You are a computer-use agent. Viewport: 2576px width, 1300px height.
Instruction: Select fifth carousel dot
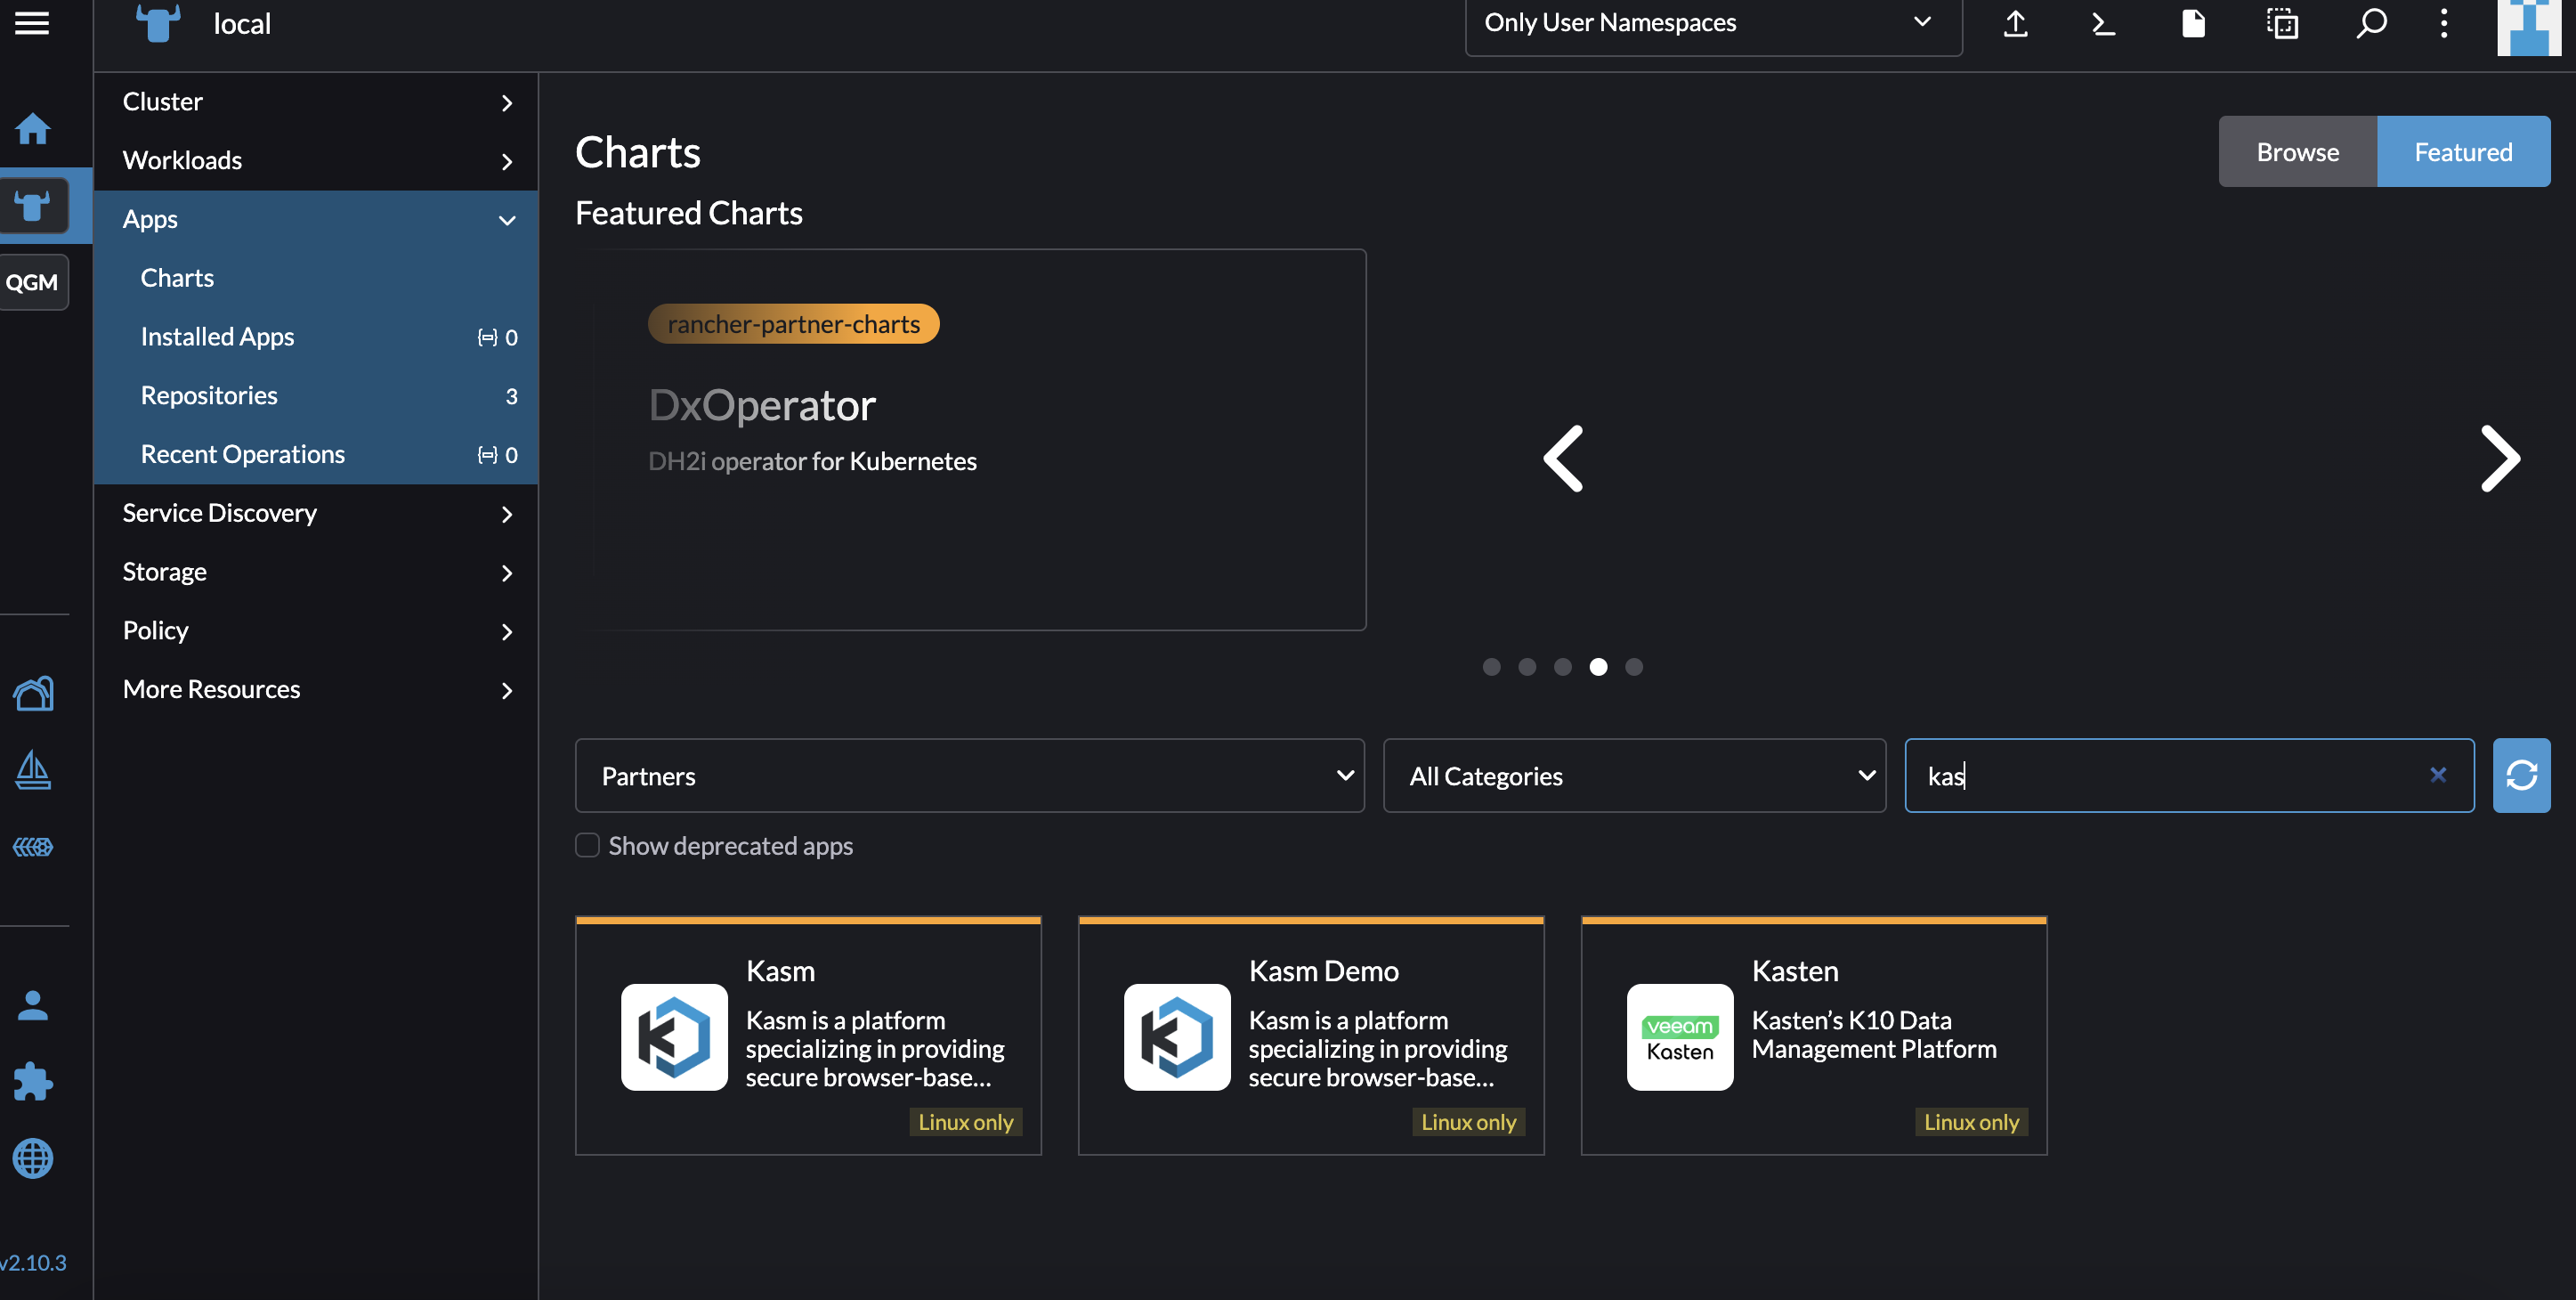click(1634, 667)
